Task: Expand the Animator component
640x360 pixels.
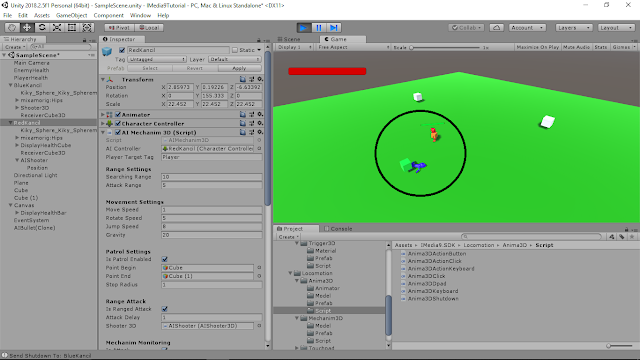Action: click(x=103, y=115)
